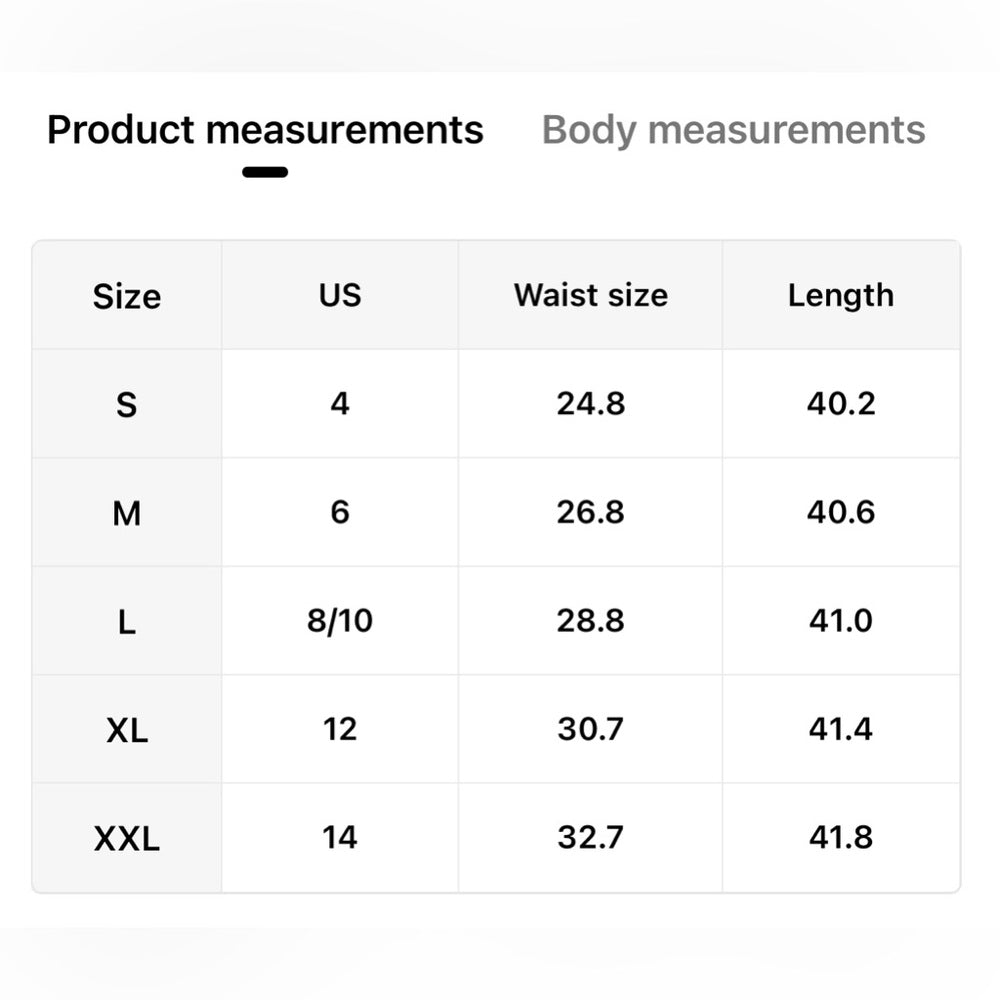1000x1000 pixels.
Task: Click the 26.8 waist measurement
Action: [x=590, y=512]
